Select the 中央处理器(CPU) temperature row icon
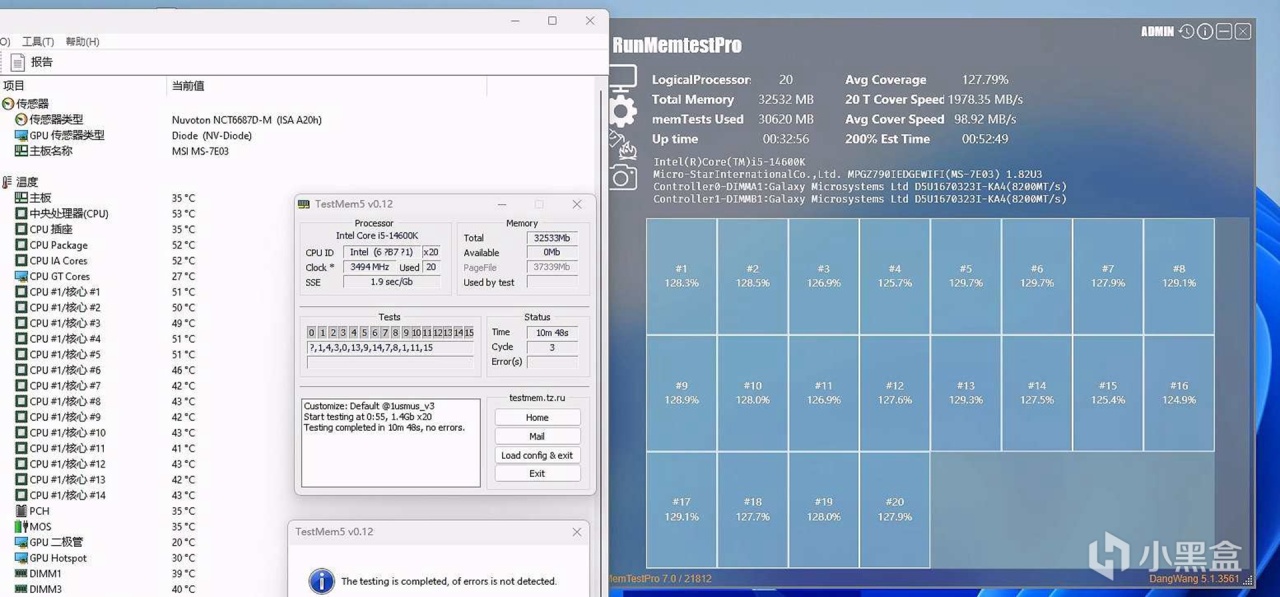 point(21,214)
